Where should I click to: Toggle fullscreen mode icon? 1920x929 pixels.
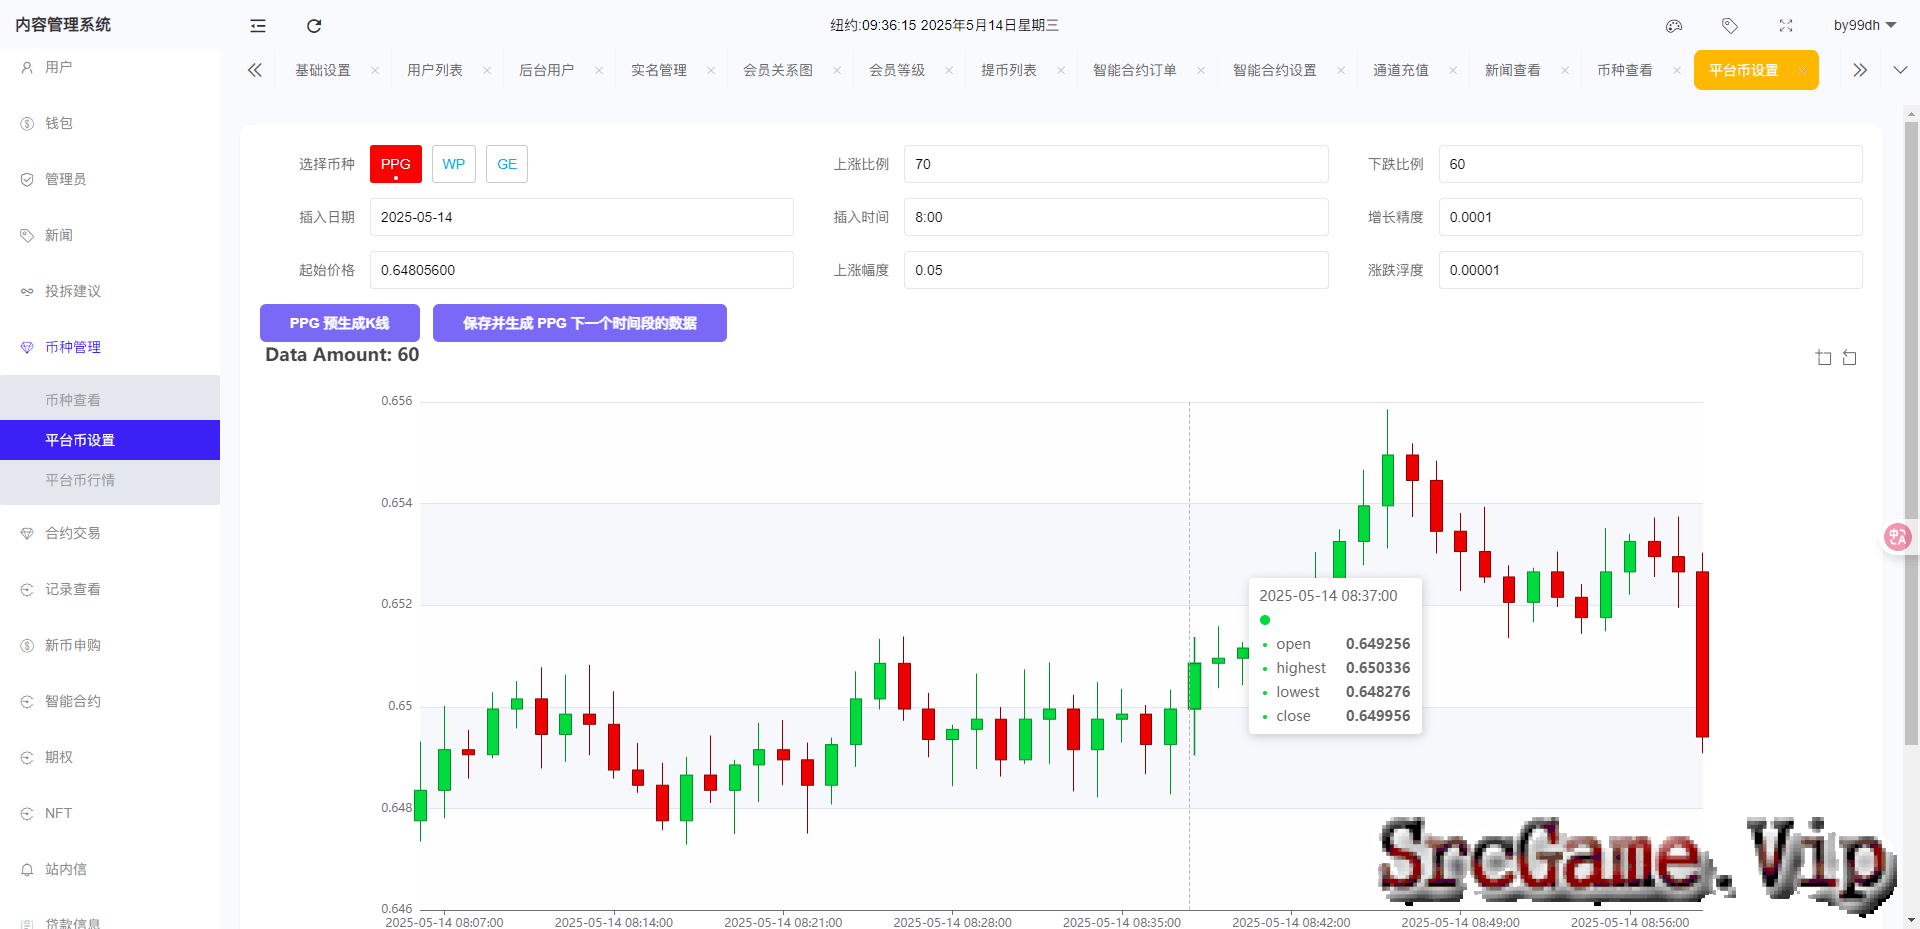[x=1786, y=26]
